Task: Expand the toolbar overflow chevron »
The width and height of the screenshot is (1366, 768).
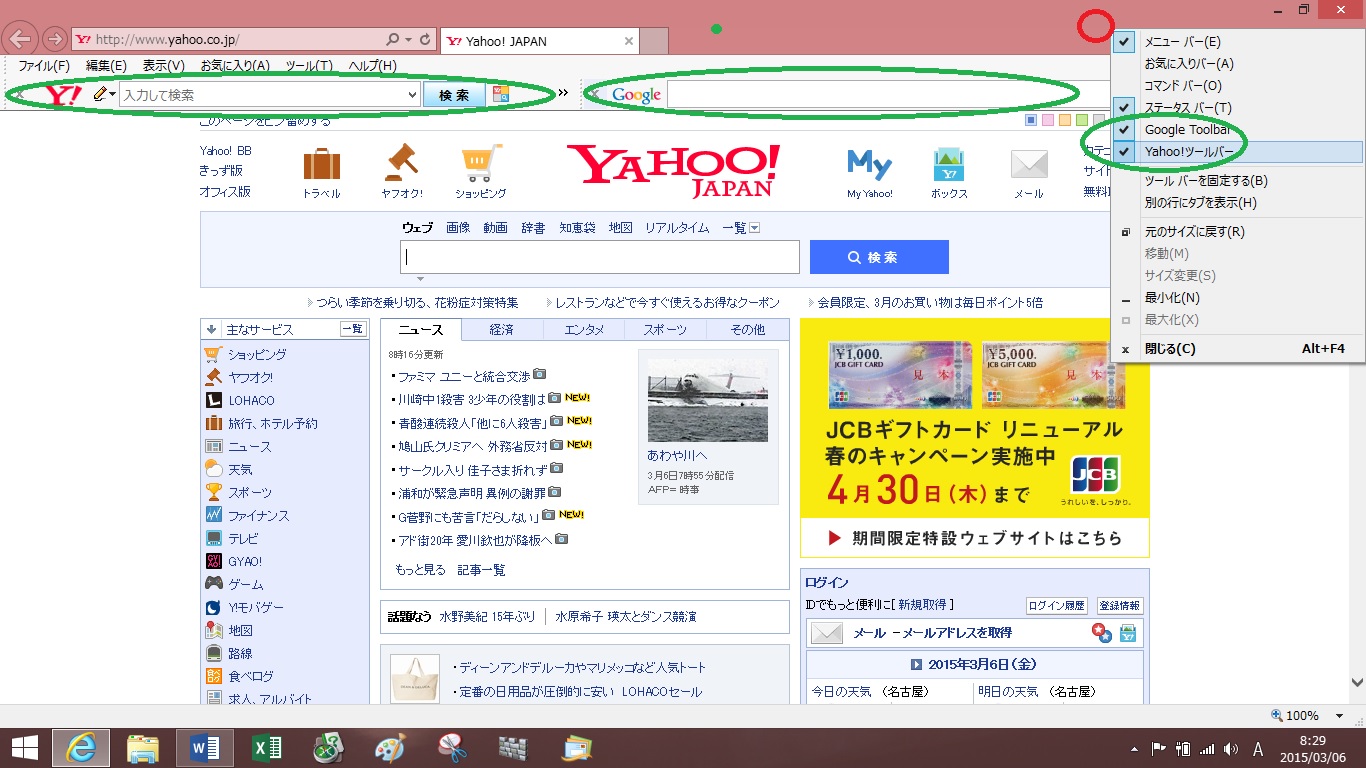Action: (x=563, y=93)
